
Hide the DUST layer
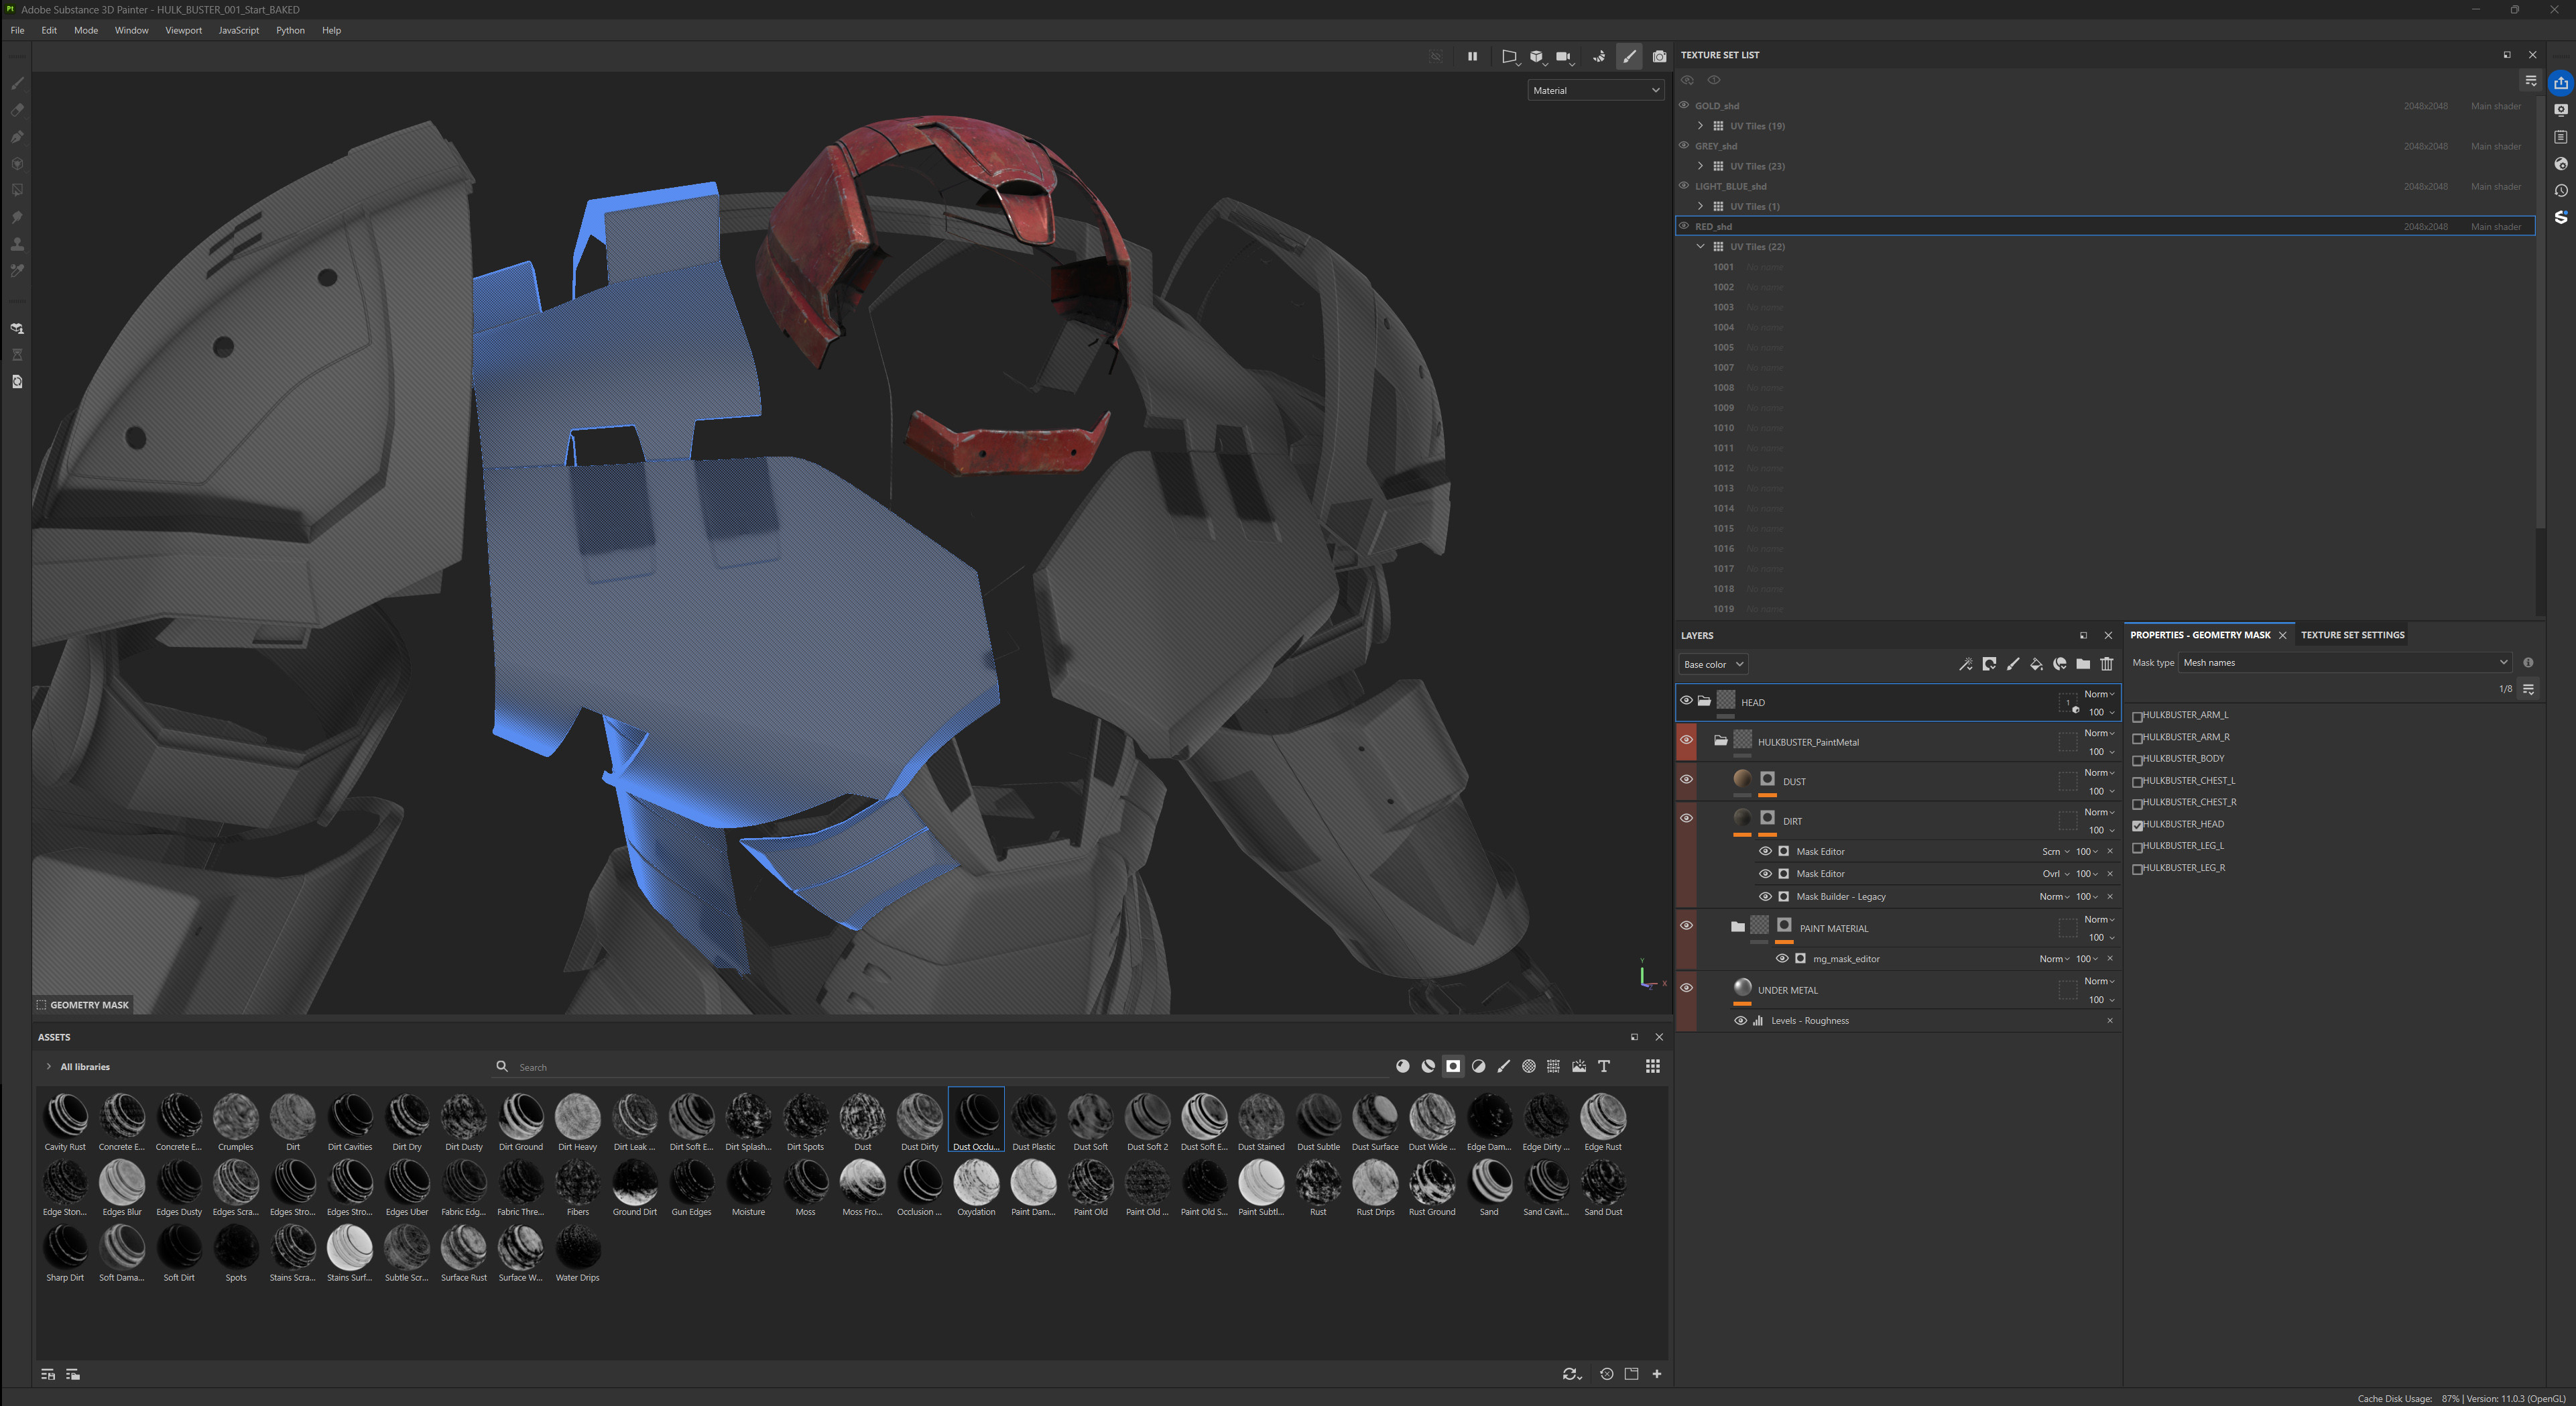(1686, 780)
